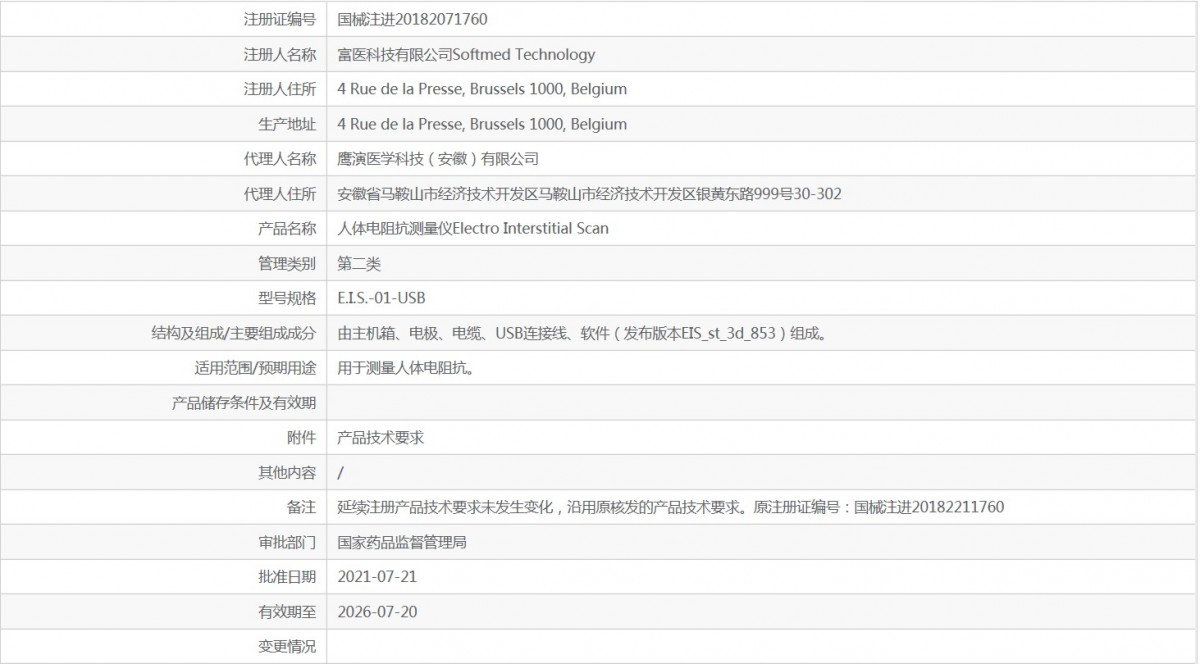
Task: Select the address in 生产地址 row
Action: (482, 124)
